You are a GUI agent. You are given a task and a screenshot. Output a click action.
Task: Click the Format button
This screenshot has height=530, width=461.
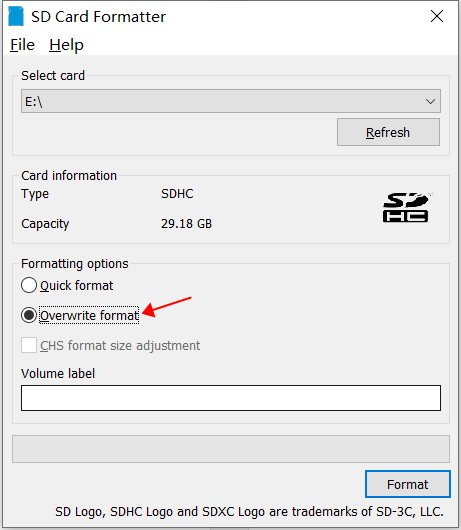click(408, 484)
